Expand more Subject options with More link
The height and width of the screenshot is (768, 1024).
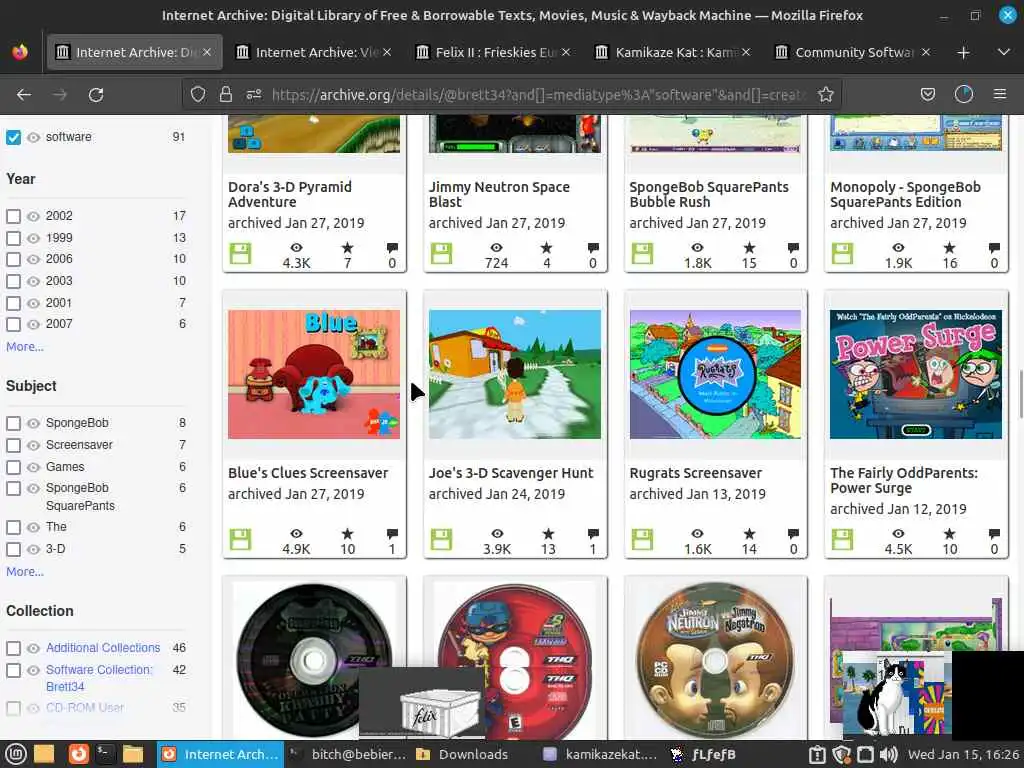click(25, 571)
